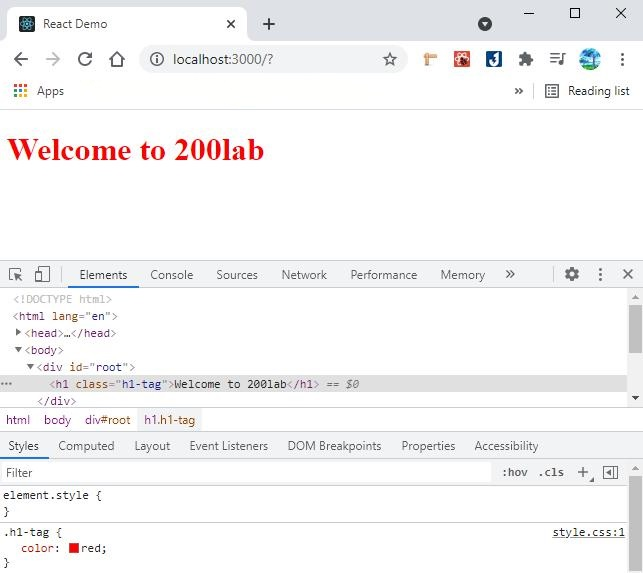
Task: Focus the styles Filter field
Action: click(x=246, y=473)
